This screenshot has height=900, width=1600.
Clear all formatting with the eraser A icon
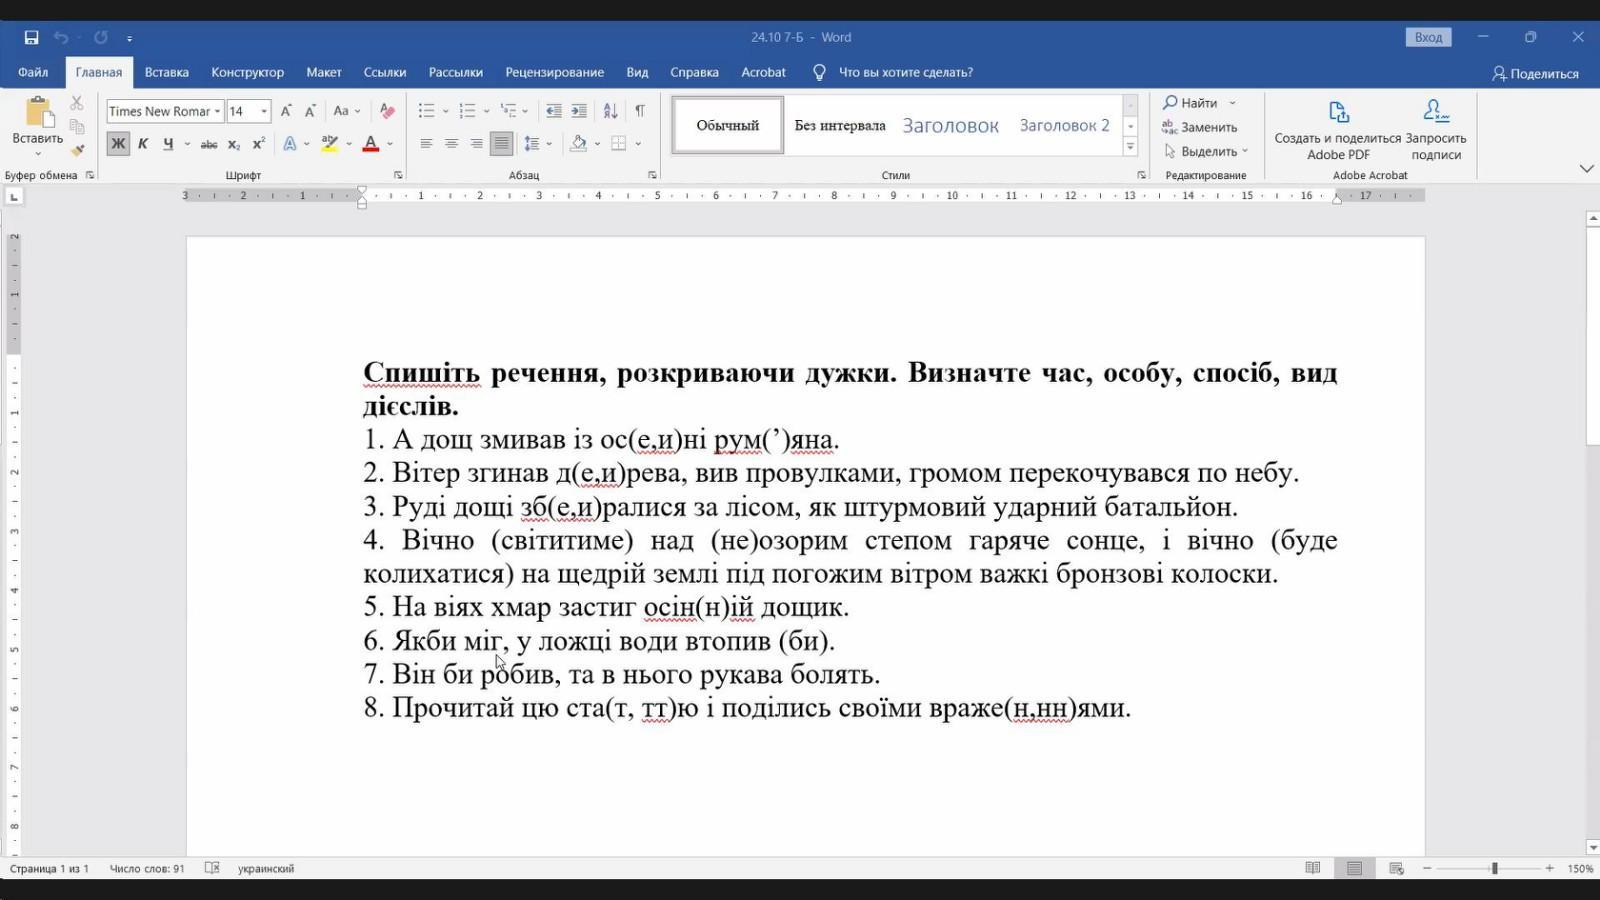pos(387,111)
